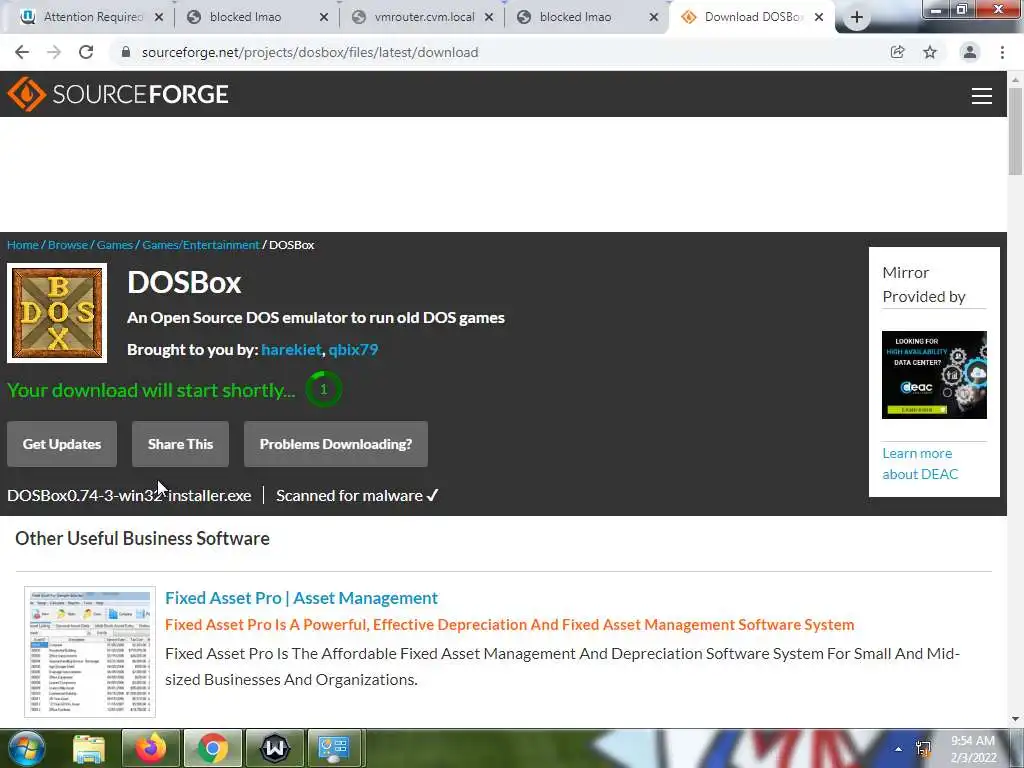Open the Browse breadcrumb link
Image resolution: width=1024 pixels, height=768 pixels.
(x=68, y=245)
